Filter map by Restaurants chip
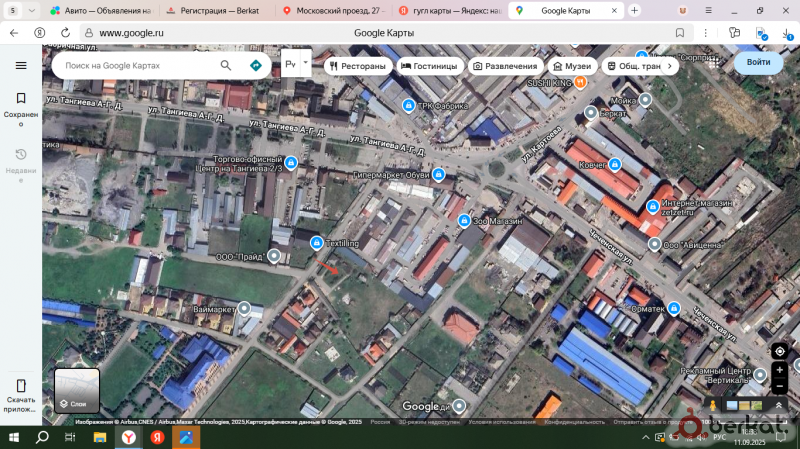This screenshot has width=800, height=449. coord(356,66)
